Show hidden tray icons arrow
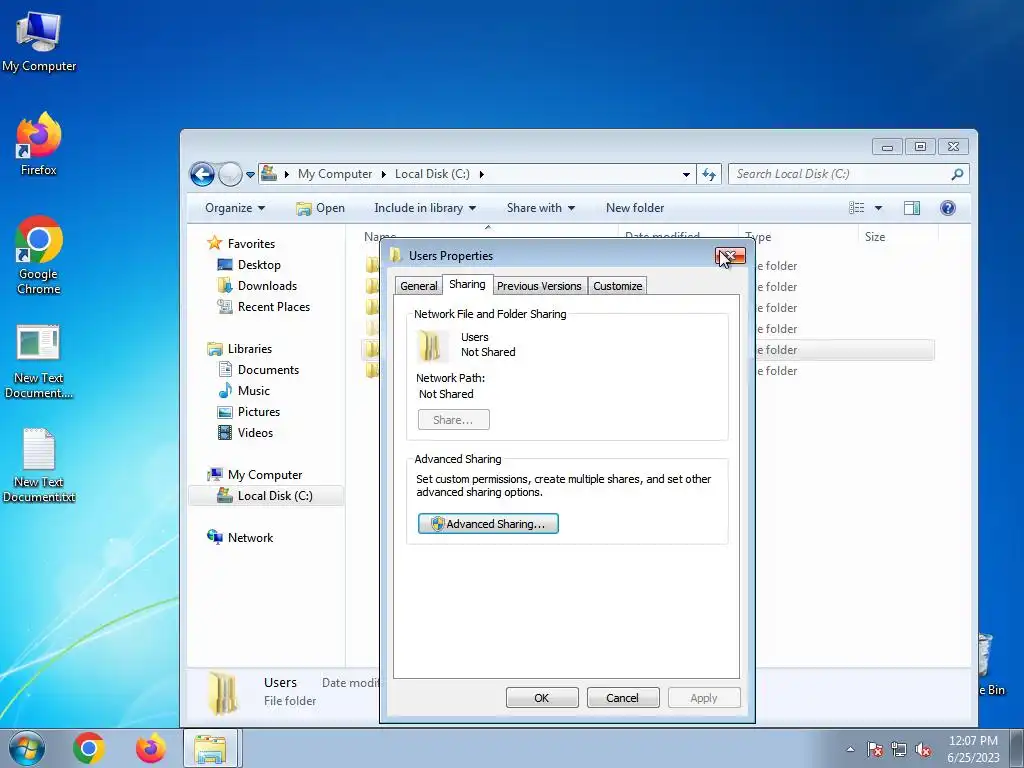The height and width of the screenshot is (768, 1024). 850,749
